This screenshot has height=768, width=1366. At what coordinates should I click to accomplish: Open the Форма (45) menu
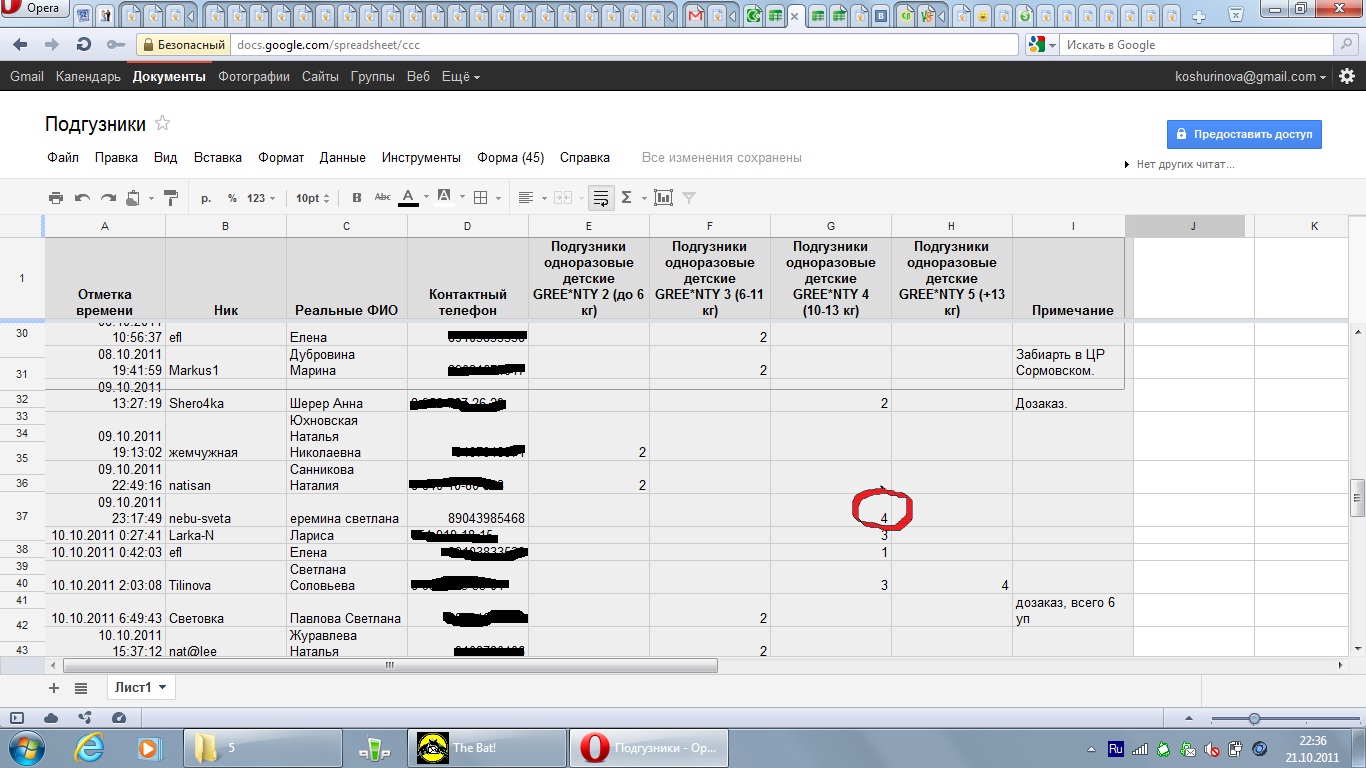(x=510, y=157)
